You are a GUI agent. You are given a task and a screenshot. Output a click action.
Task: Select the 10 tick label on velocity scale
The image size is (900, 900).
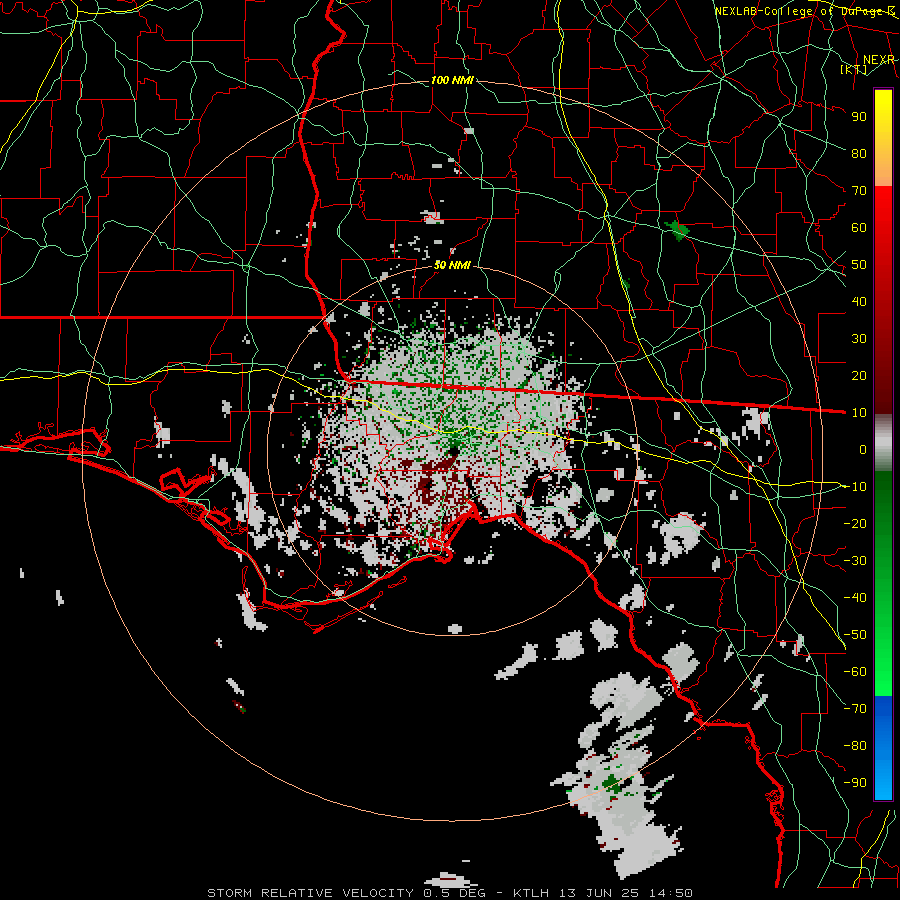tap(859, 413)
